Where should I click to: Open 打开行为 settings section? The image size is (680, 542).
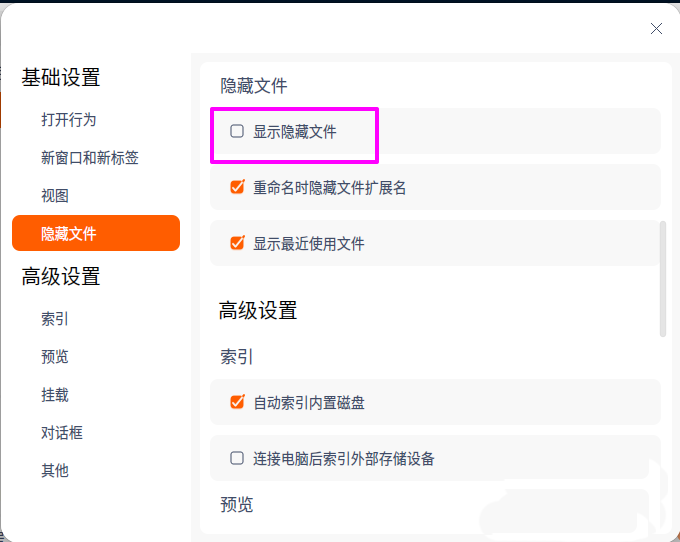(x=69, y=119)
